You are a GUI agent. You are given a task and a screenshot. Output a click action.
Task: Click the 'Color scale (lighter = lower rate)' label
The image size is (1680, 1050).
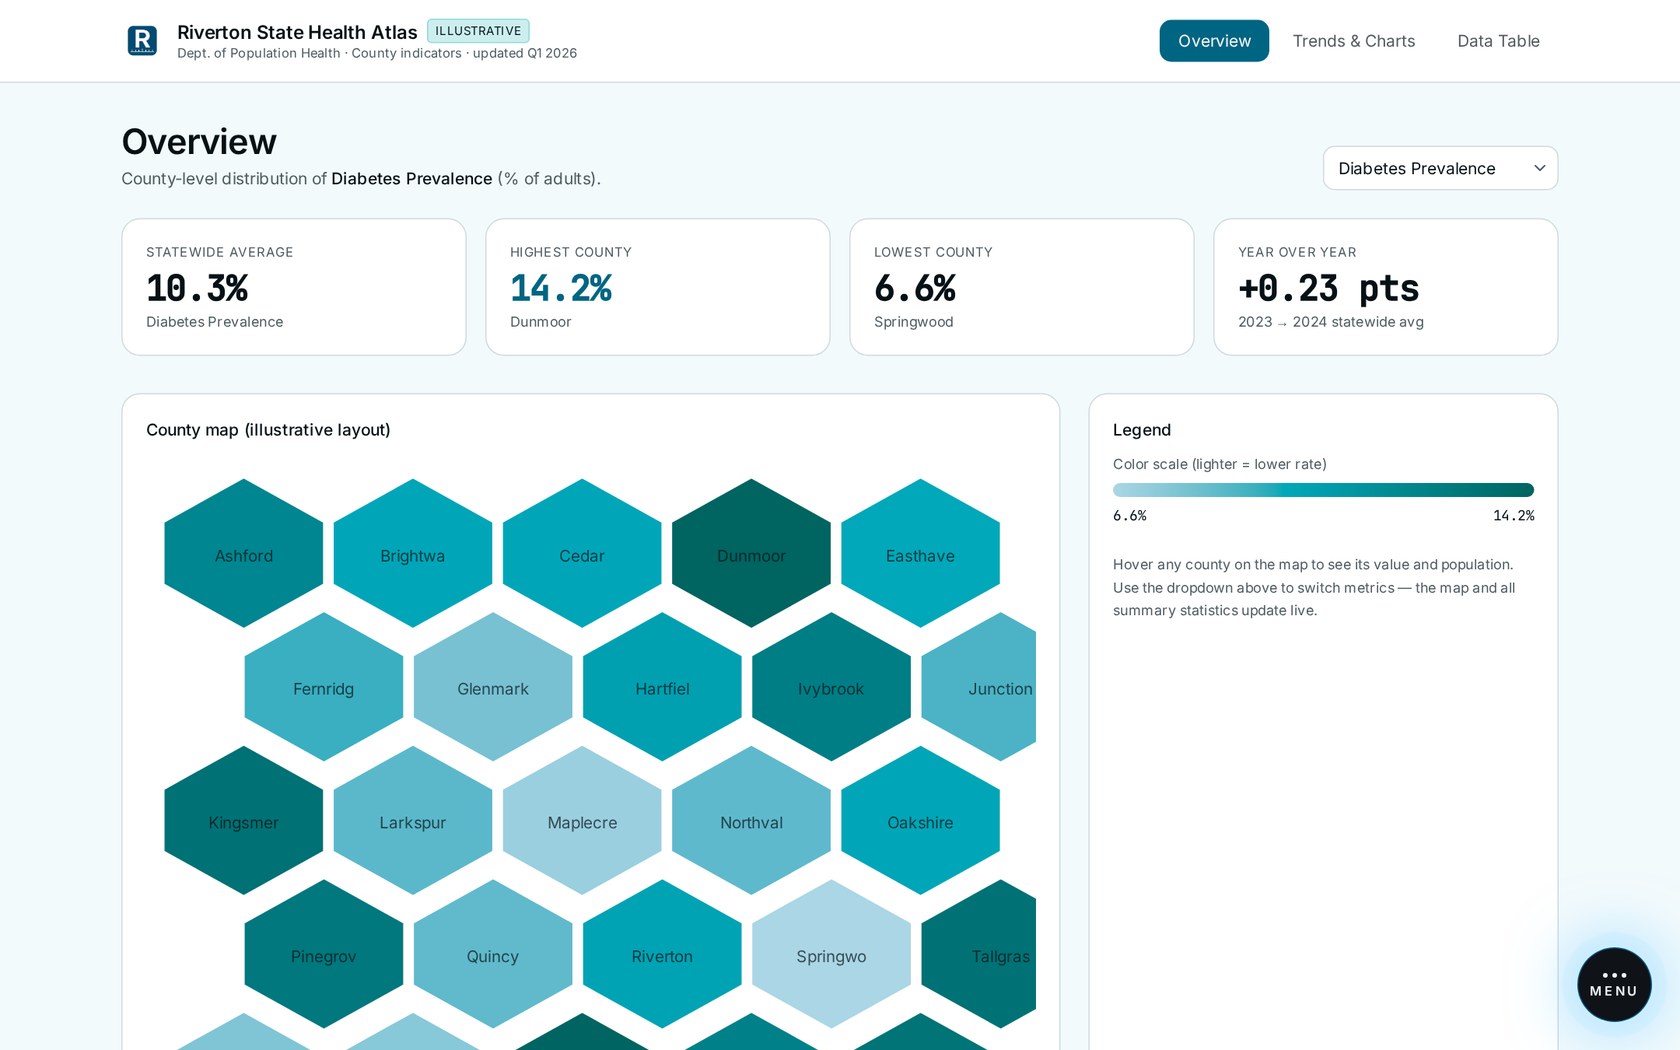[x=1220, y=464]
